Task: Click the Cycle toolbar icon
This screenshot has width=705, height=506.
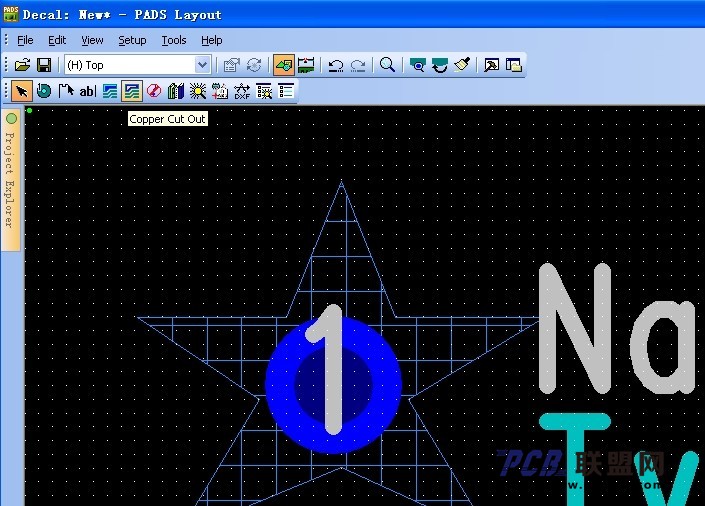Action: tap(254, 65)
